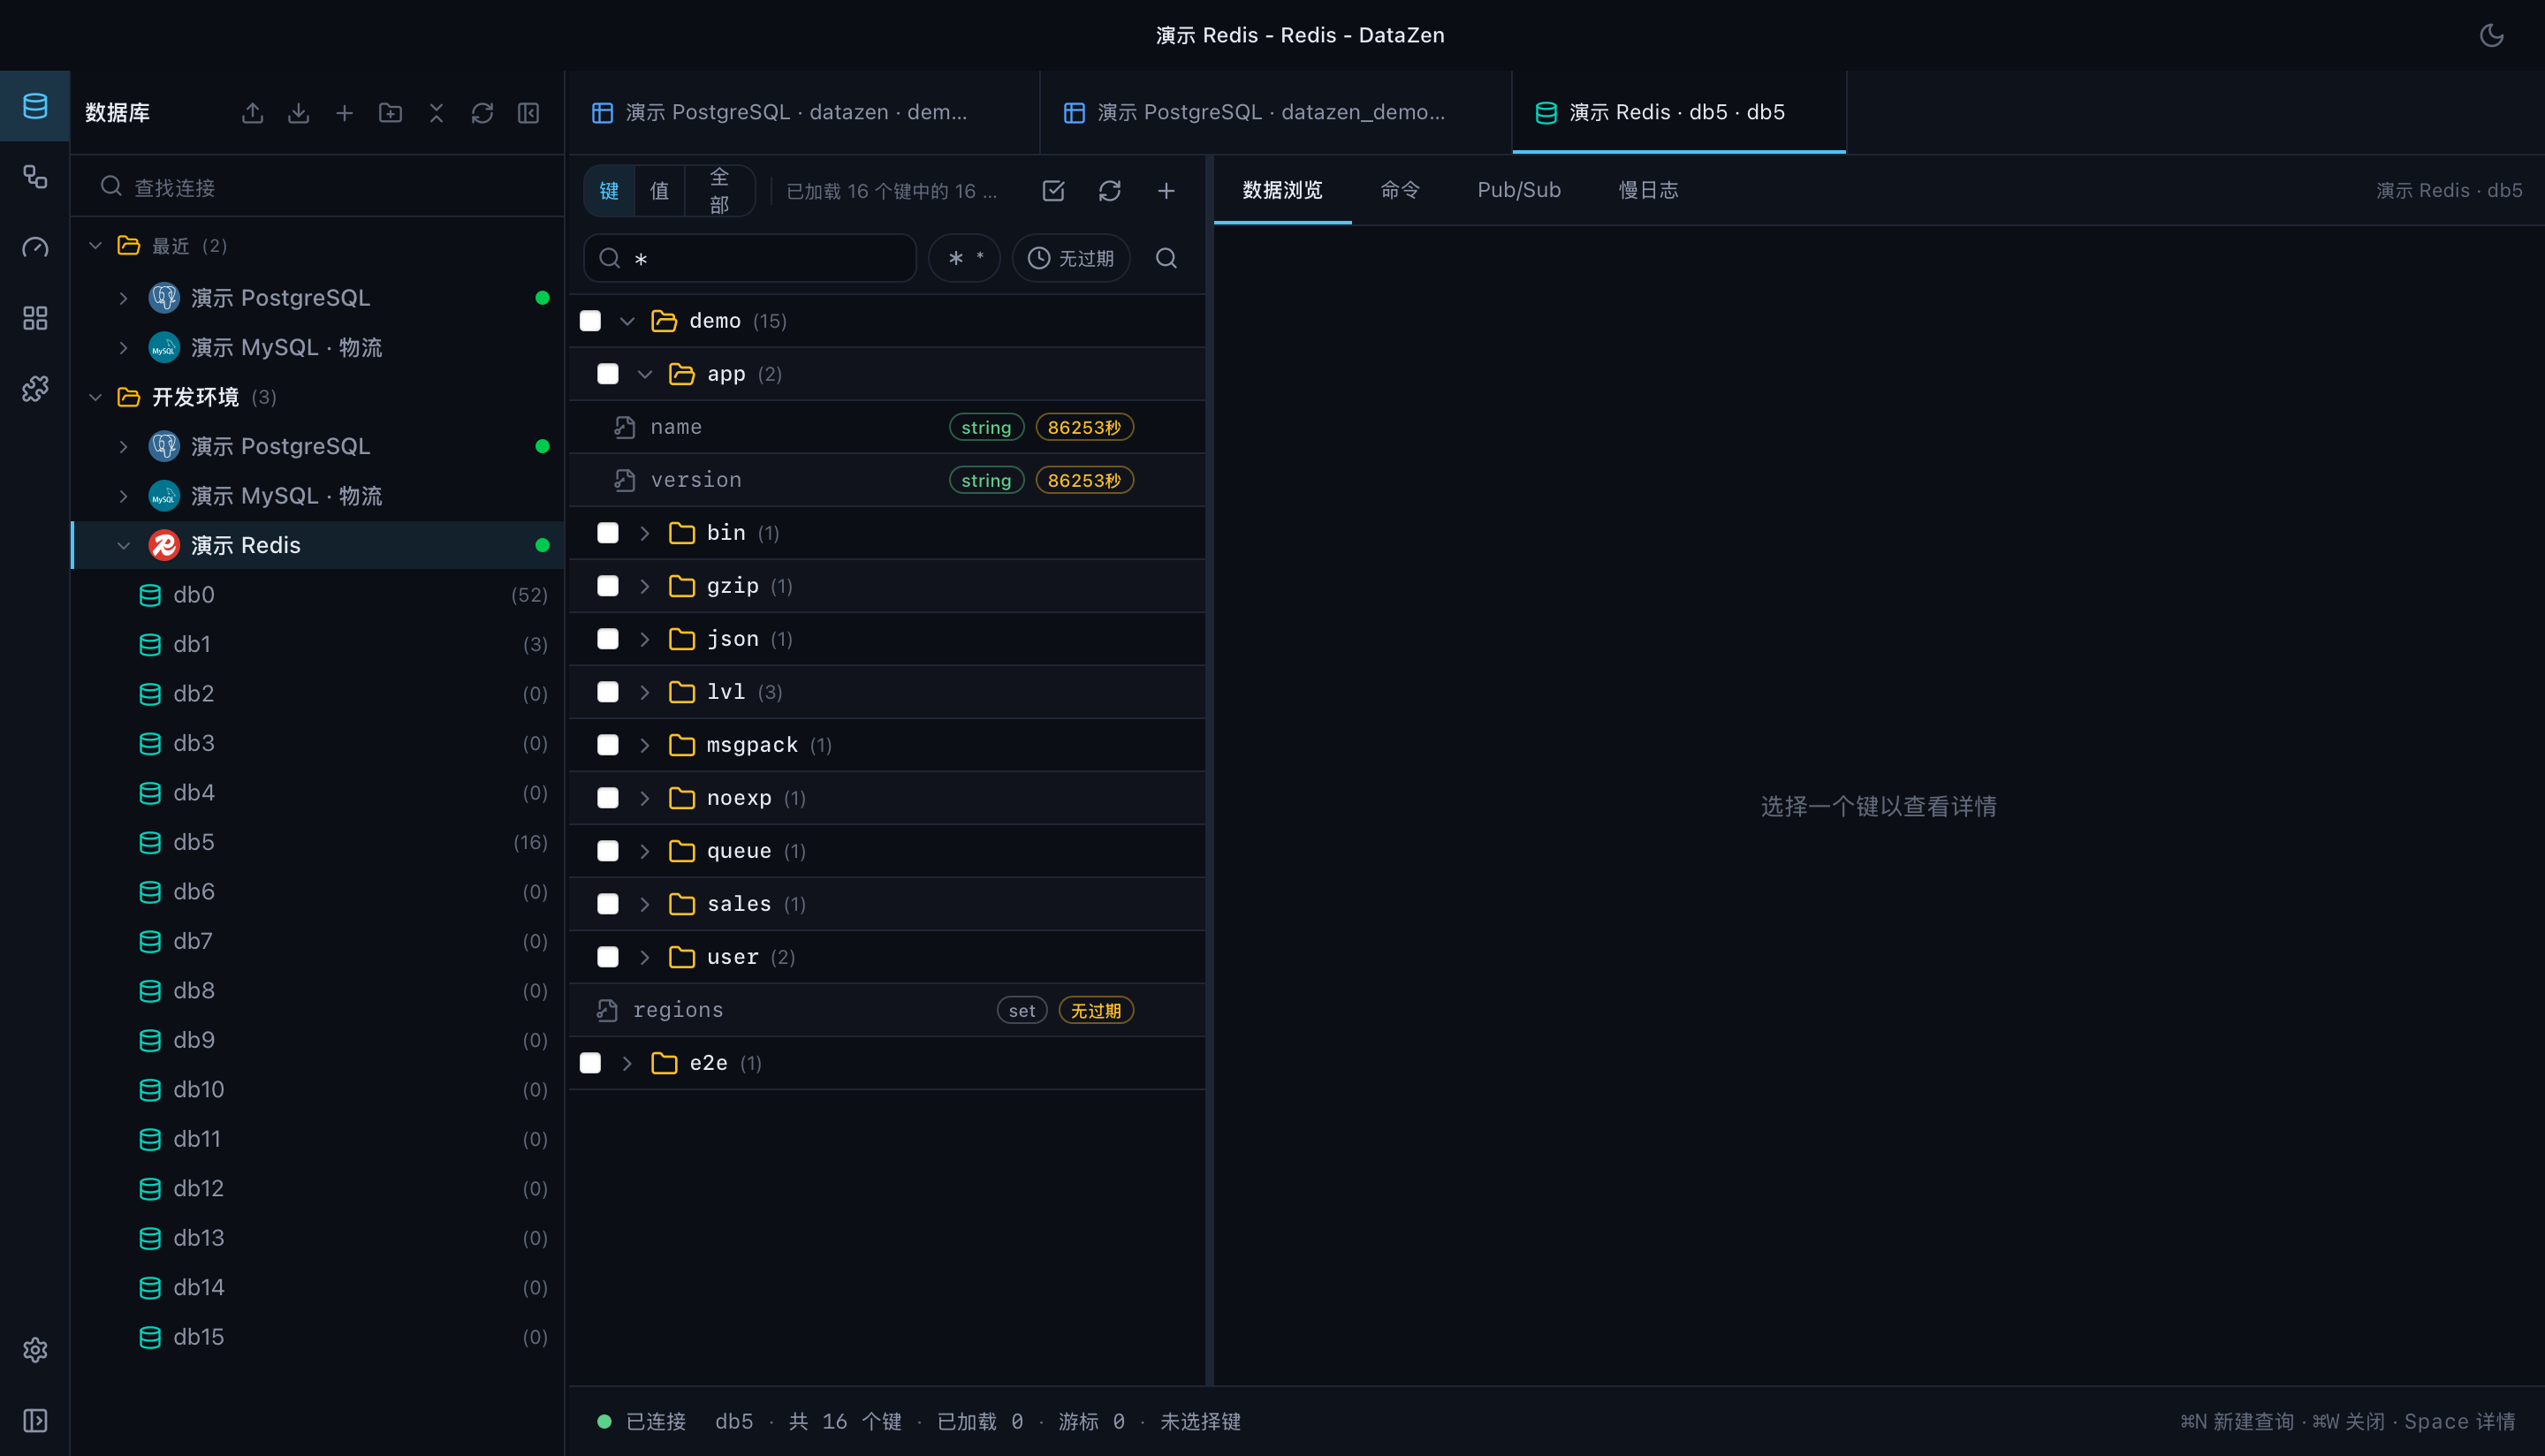Select db0 database icon row
Screen dimensions: 2545x1456
pyautogui.click(x=318, y=596)
